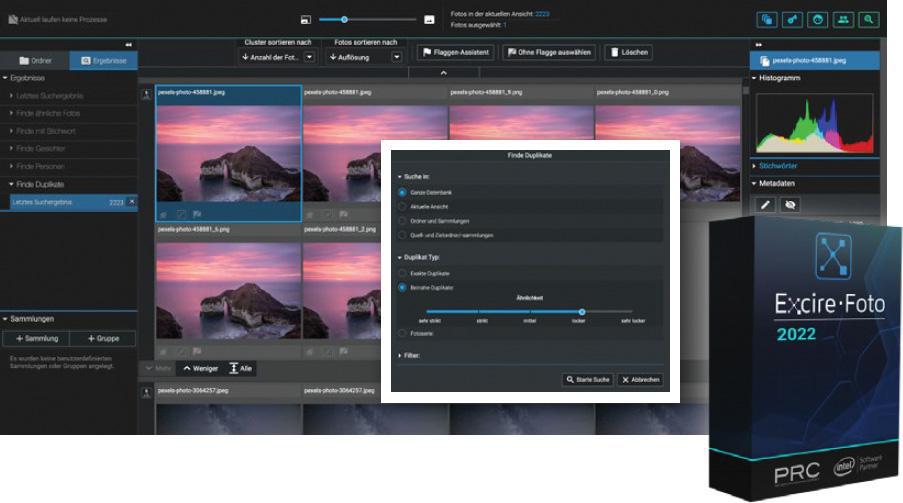Click the large thumbnail size icon
Screen dimensions: 903x503
pyautogui.click(x=429, y=20)
